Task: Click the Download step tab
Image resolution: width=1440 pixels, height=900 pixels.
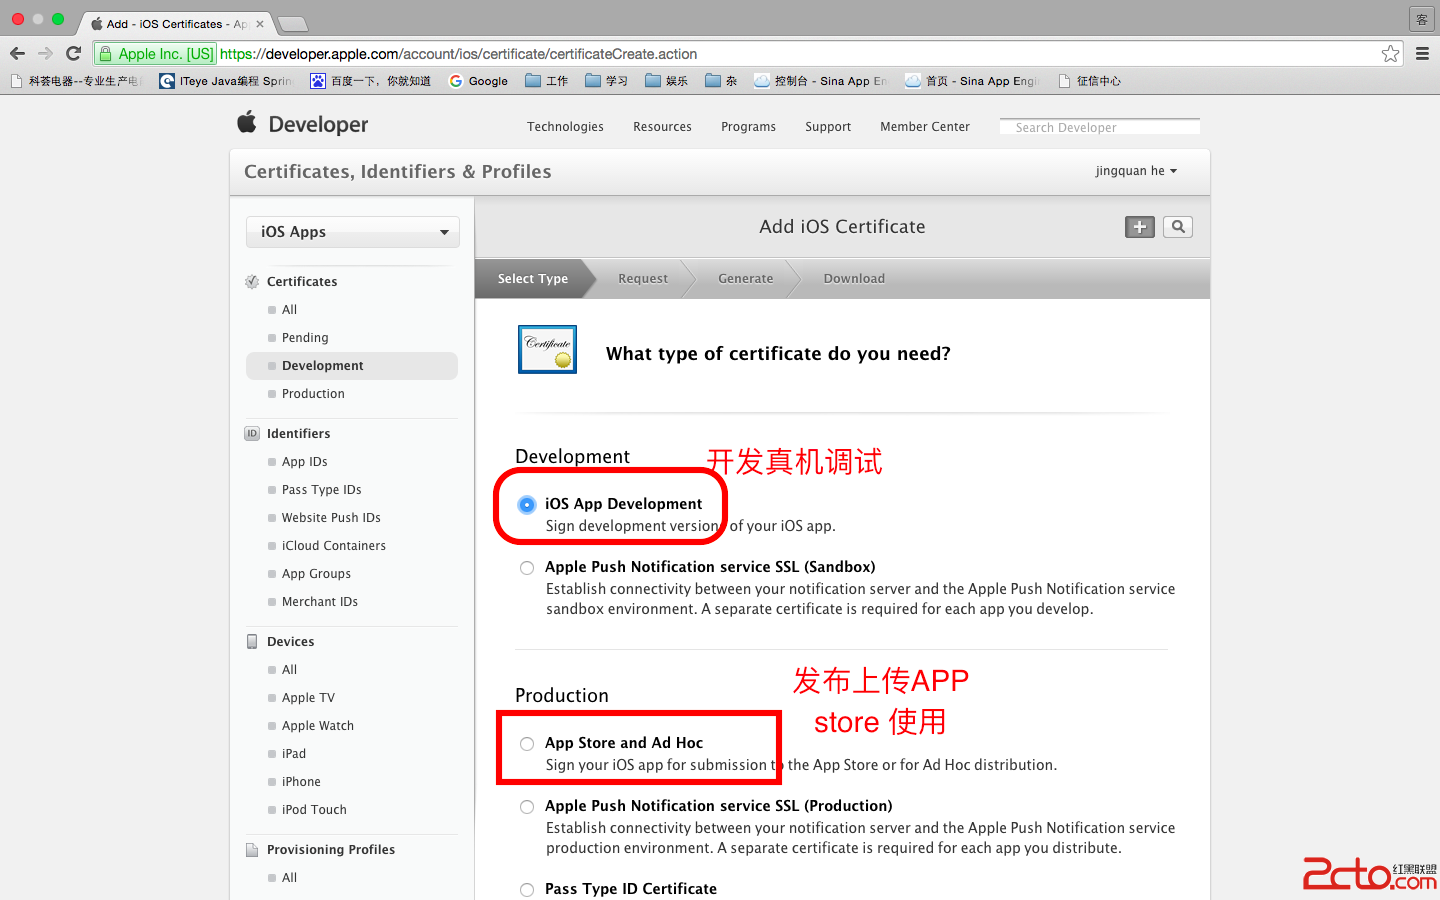Action: pos(854,279)
